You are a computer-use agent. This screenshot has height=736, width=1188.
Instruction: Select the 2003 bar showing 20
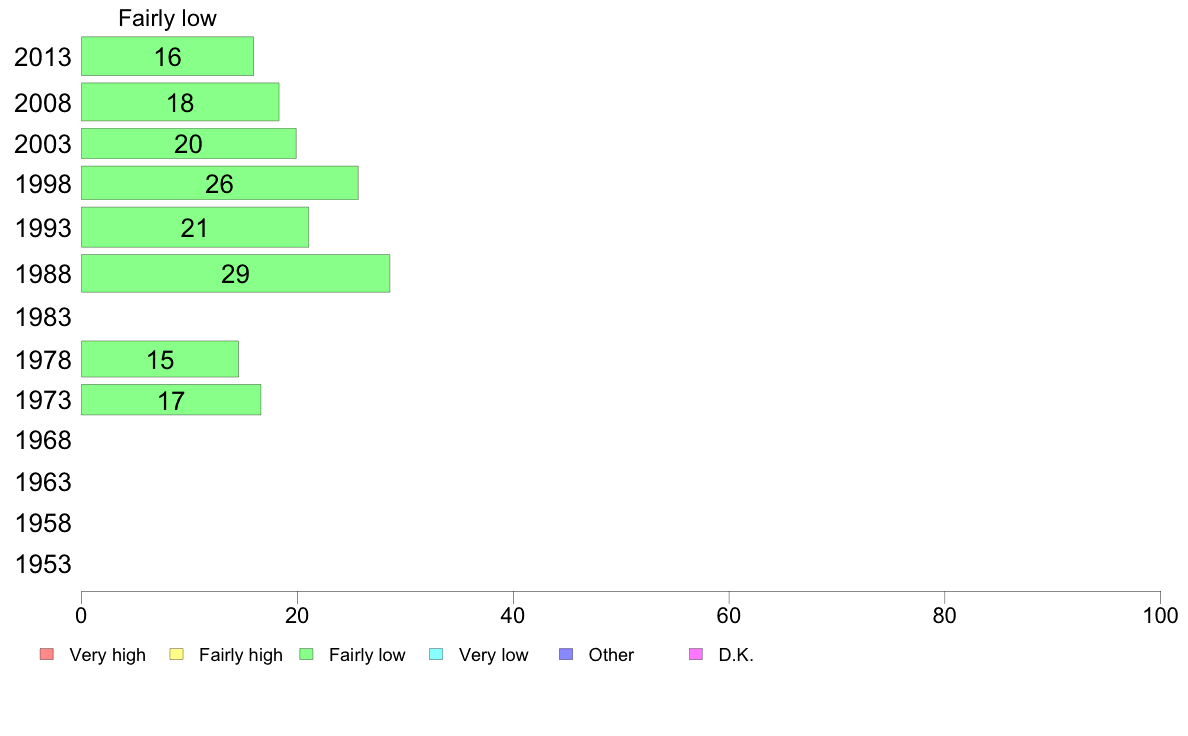click(x=189, y=143)
